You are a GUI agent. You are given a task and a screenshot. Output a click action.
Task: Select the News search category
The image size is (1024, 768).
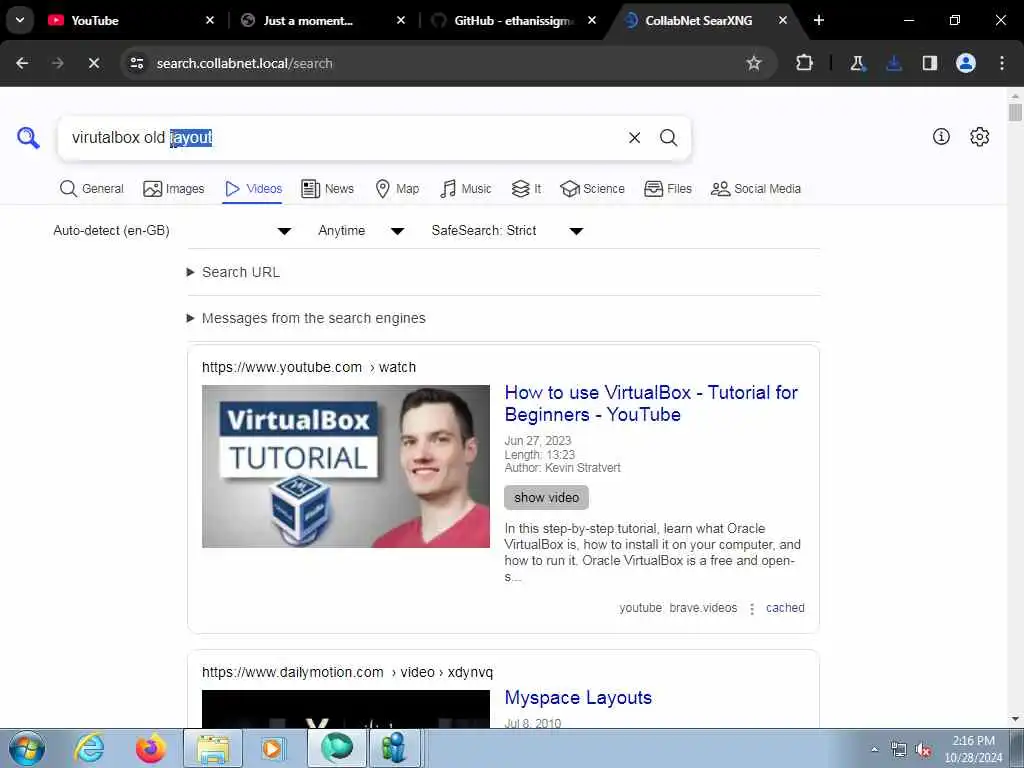pyautogui.click(x=327, y=189)
